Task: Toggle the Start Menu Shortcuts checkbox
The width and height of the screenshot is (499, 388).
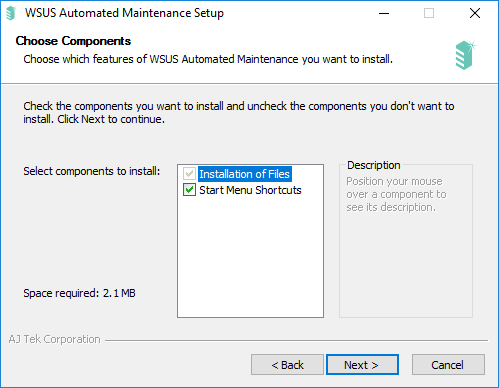Action: click(189, 190)
